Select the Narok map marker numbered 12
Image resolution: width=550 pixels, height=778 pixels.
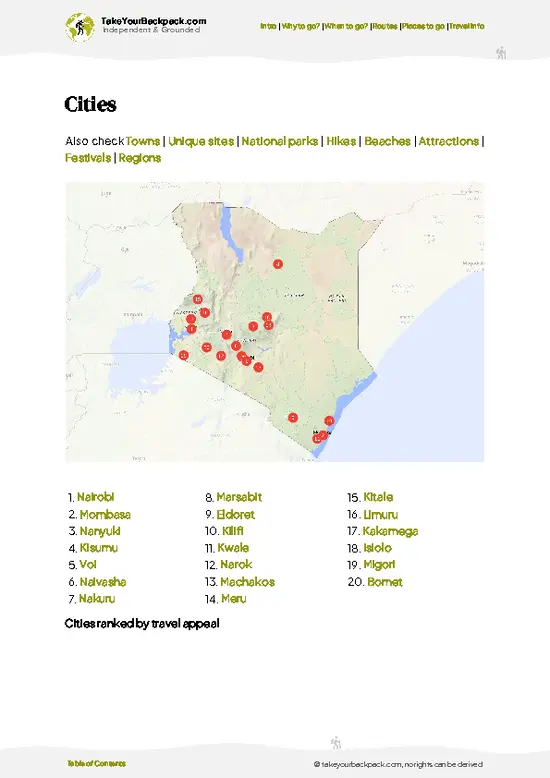tap(221, 356)
